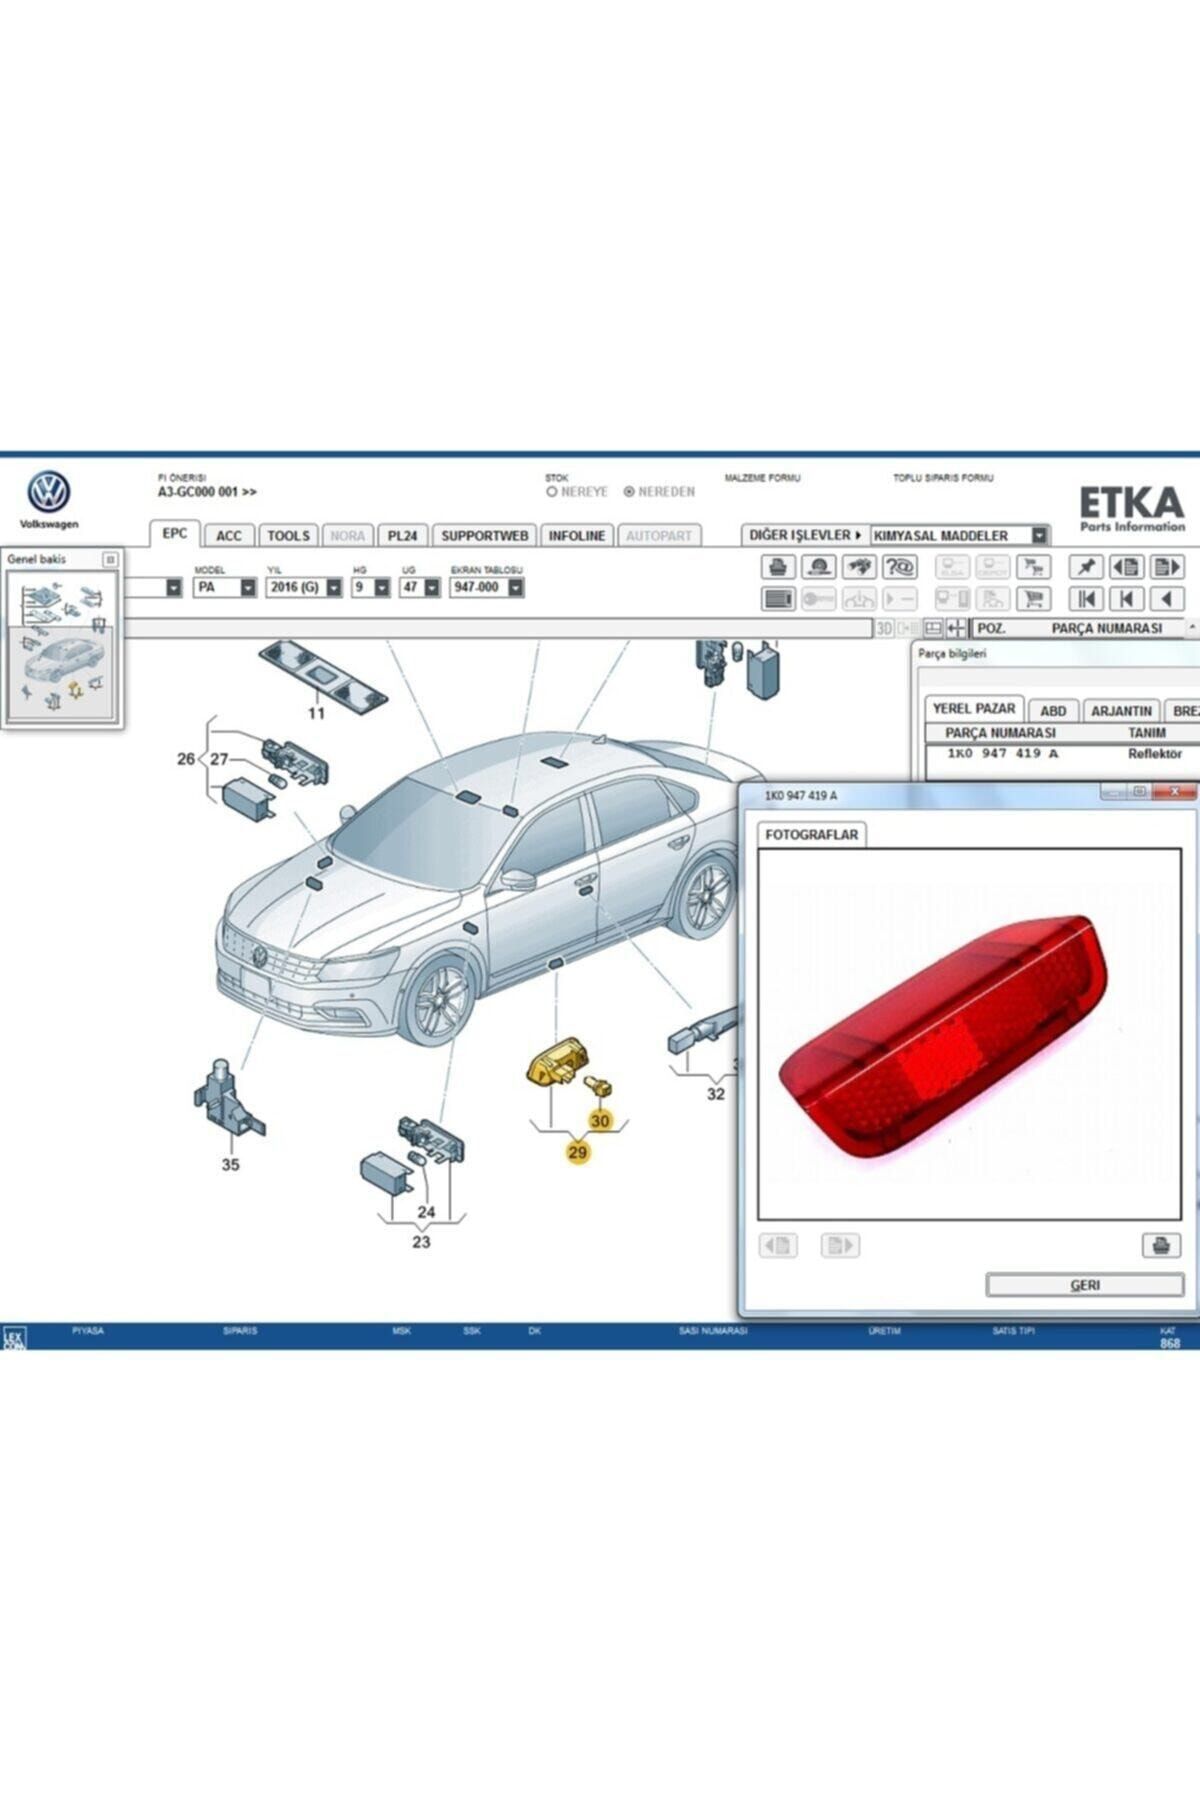
Task: Click part number 1K0 947 419 A row
Action: click(x=1060, y=753)
